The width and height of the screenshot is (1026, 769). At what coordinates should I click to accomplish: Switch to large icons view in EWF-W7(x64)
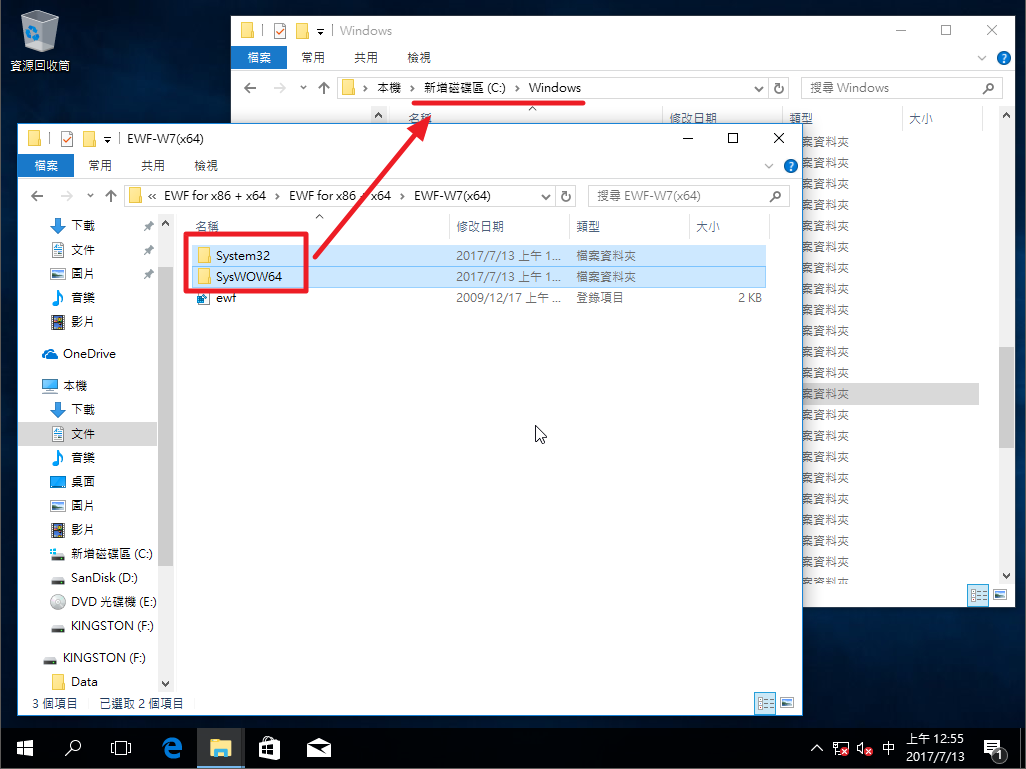tap(787, 704)
